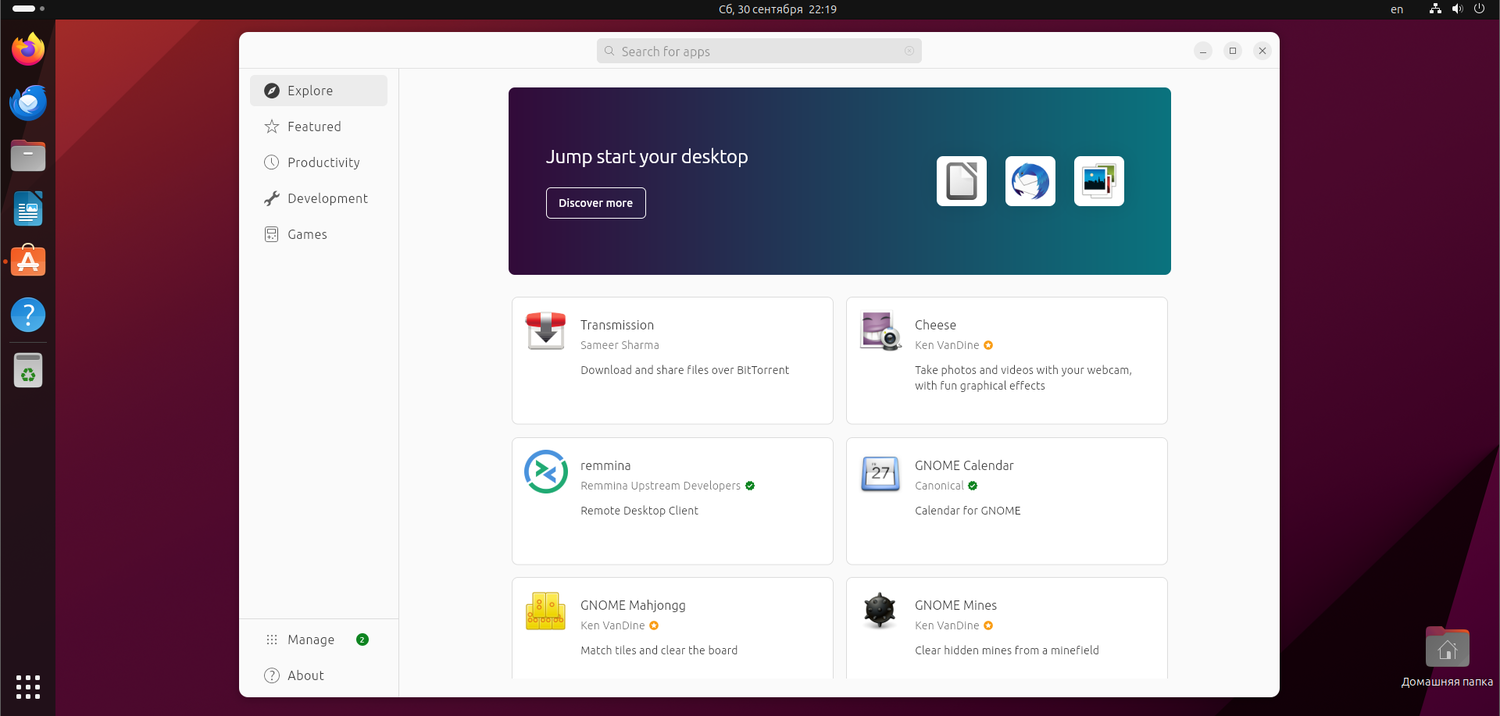The image size is (1500, 716).
Task: Open the GNOME Mines card title
Action: (x=955, y=606)
